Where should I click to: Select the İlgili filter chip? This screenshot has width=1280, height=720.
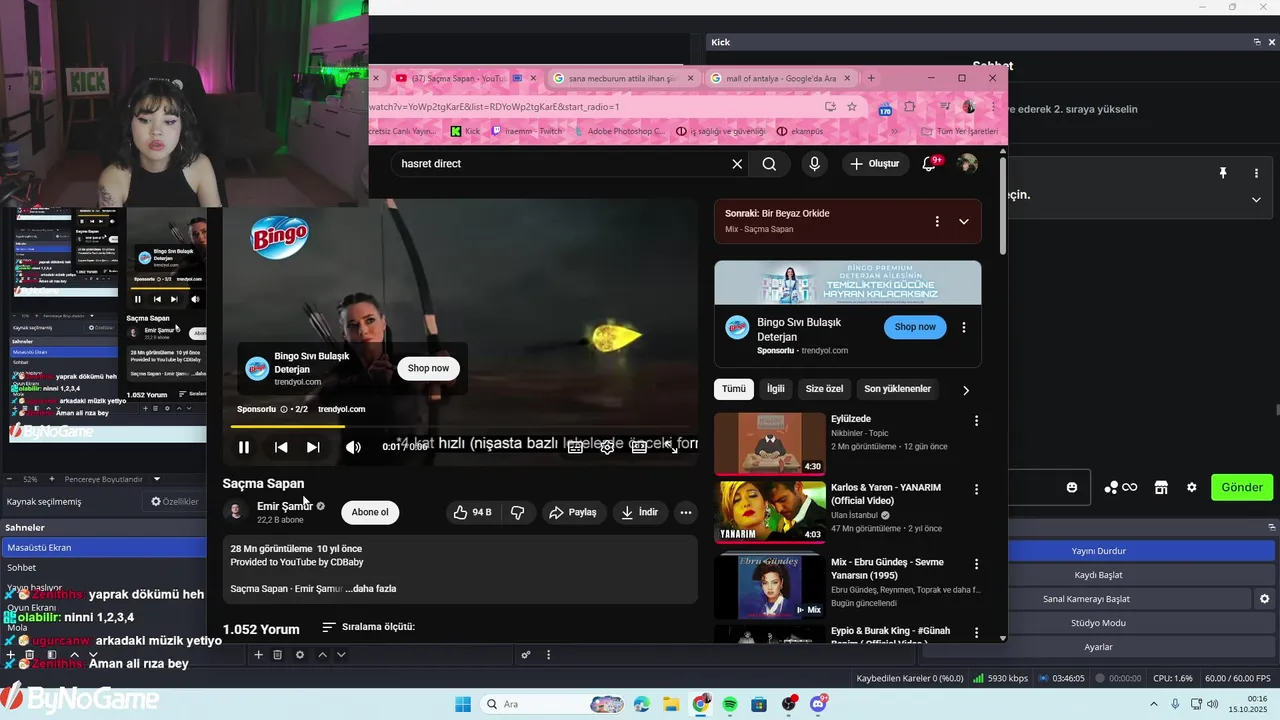pos(776,389)
